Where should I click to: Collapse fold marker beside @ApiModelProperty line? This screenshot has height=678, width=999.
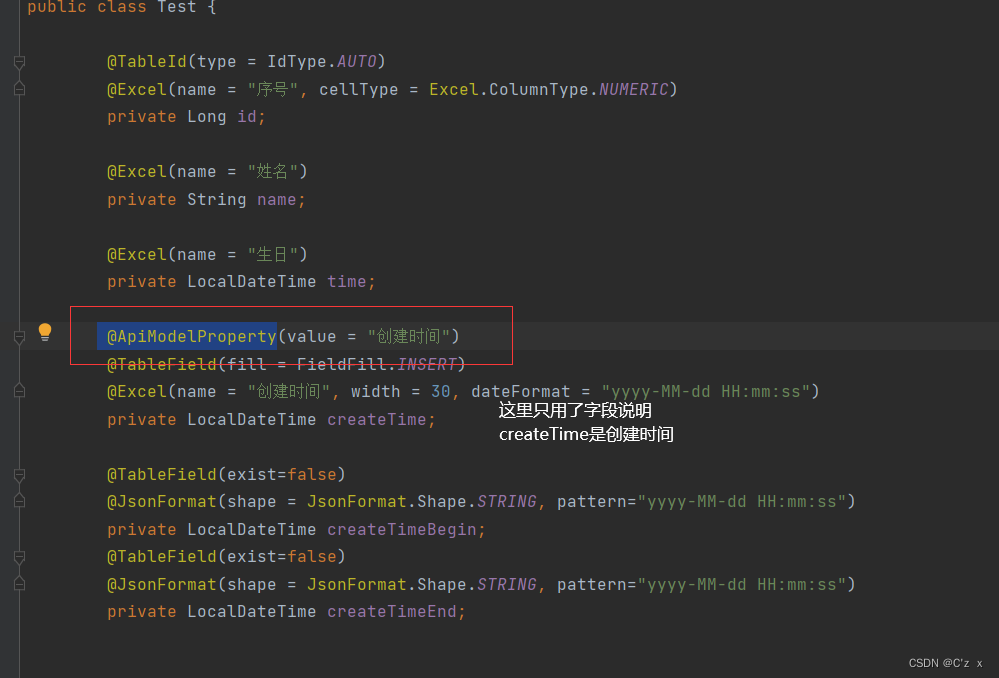tap(19, 336)
